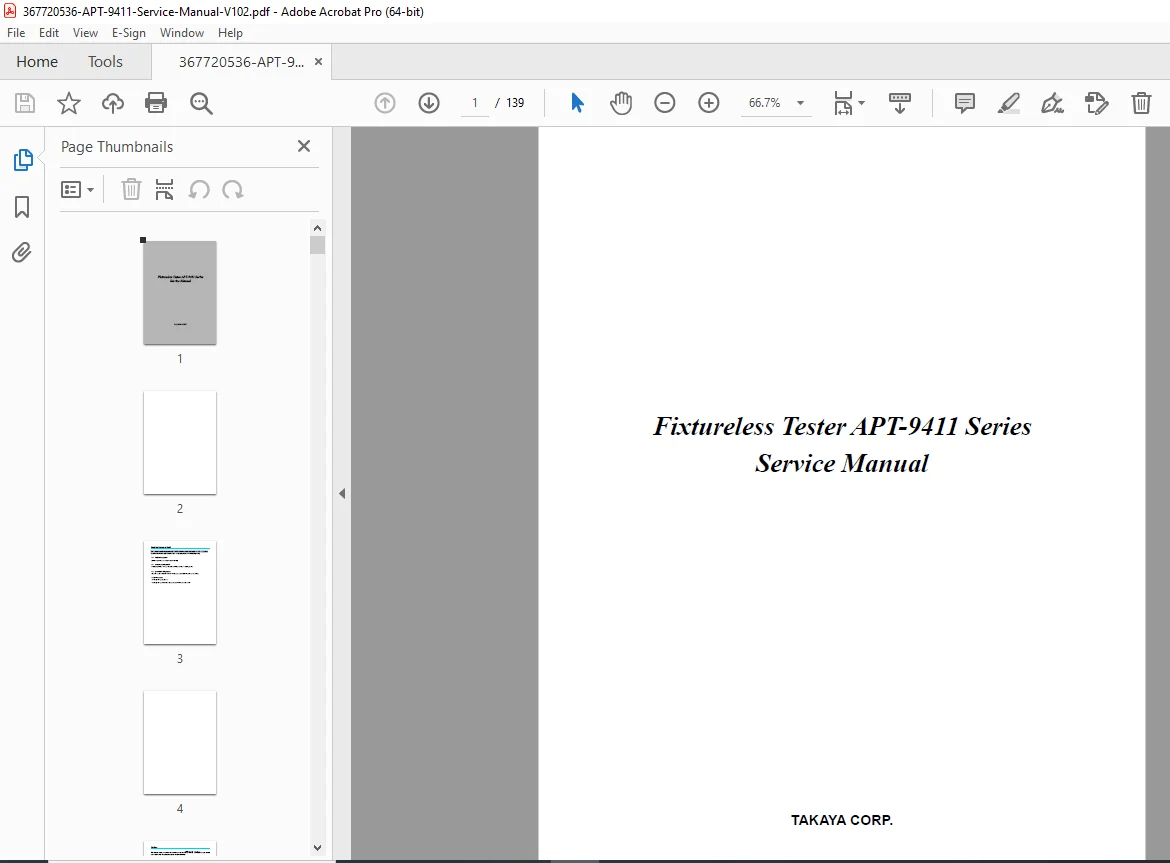Screen dimensions: 1170x863
Task: Open the Window menu
Action: [181, 33]
